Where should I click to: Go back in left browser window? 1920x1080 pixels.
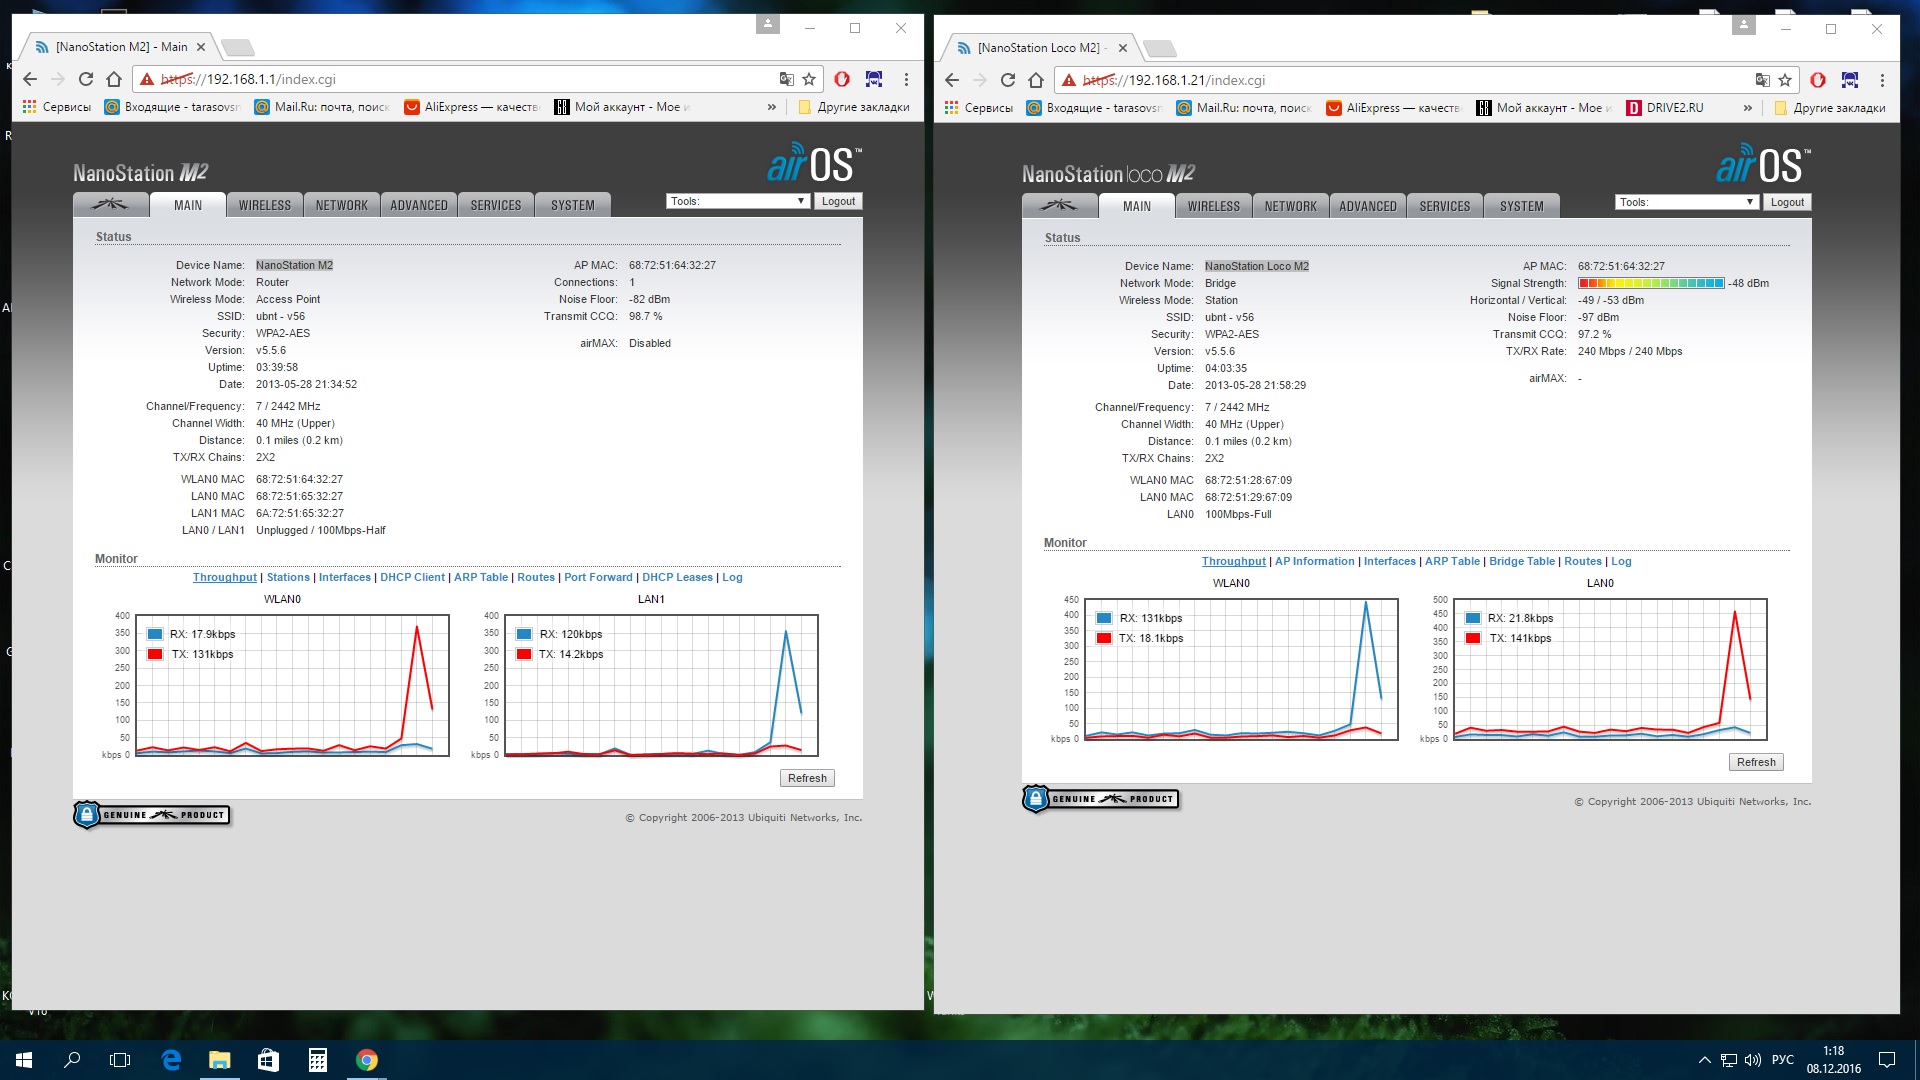[30, 79]
